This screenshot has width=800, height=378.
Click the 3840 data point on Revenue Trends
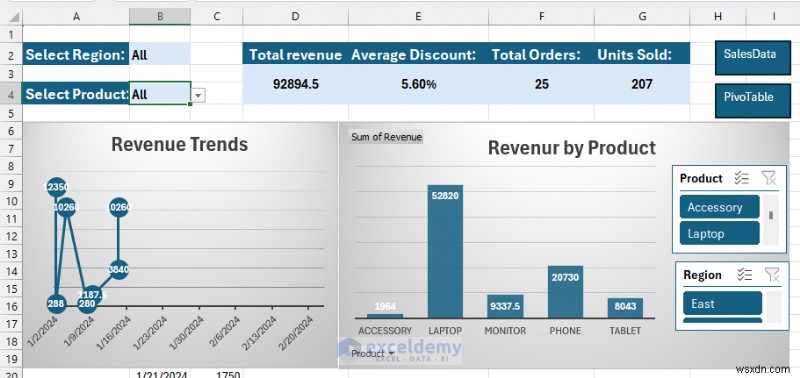click(118, 269)
